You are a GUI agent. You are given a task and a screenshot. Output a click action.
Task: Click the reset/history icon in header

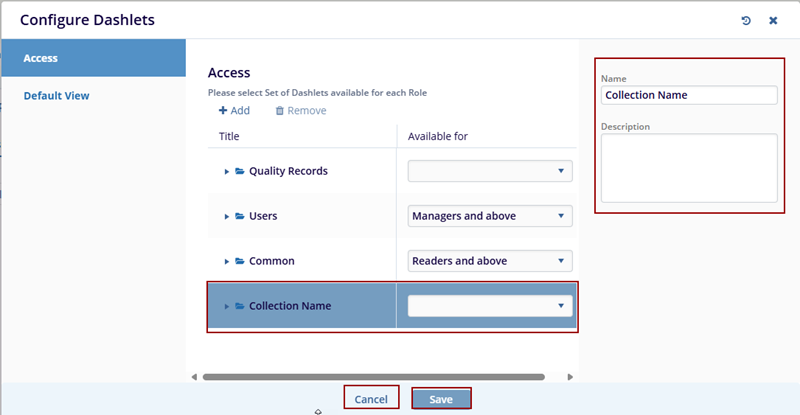746,20
